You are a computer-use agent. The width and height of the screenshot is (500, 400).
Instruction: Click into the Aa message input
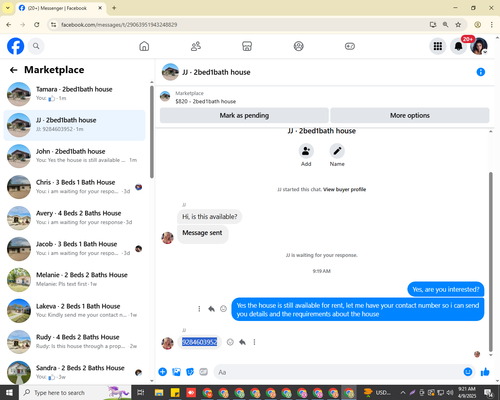337,372
